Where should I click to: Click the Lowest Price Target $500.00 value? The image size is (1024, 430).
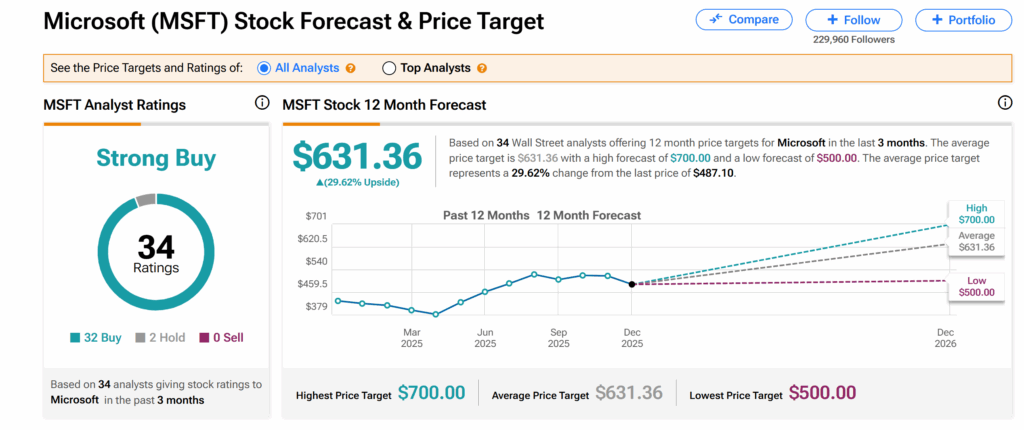(x=822, y=394)
